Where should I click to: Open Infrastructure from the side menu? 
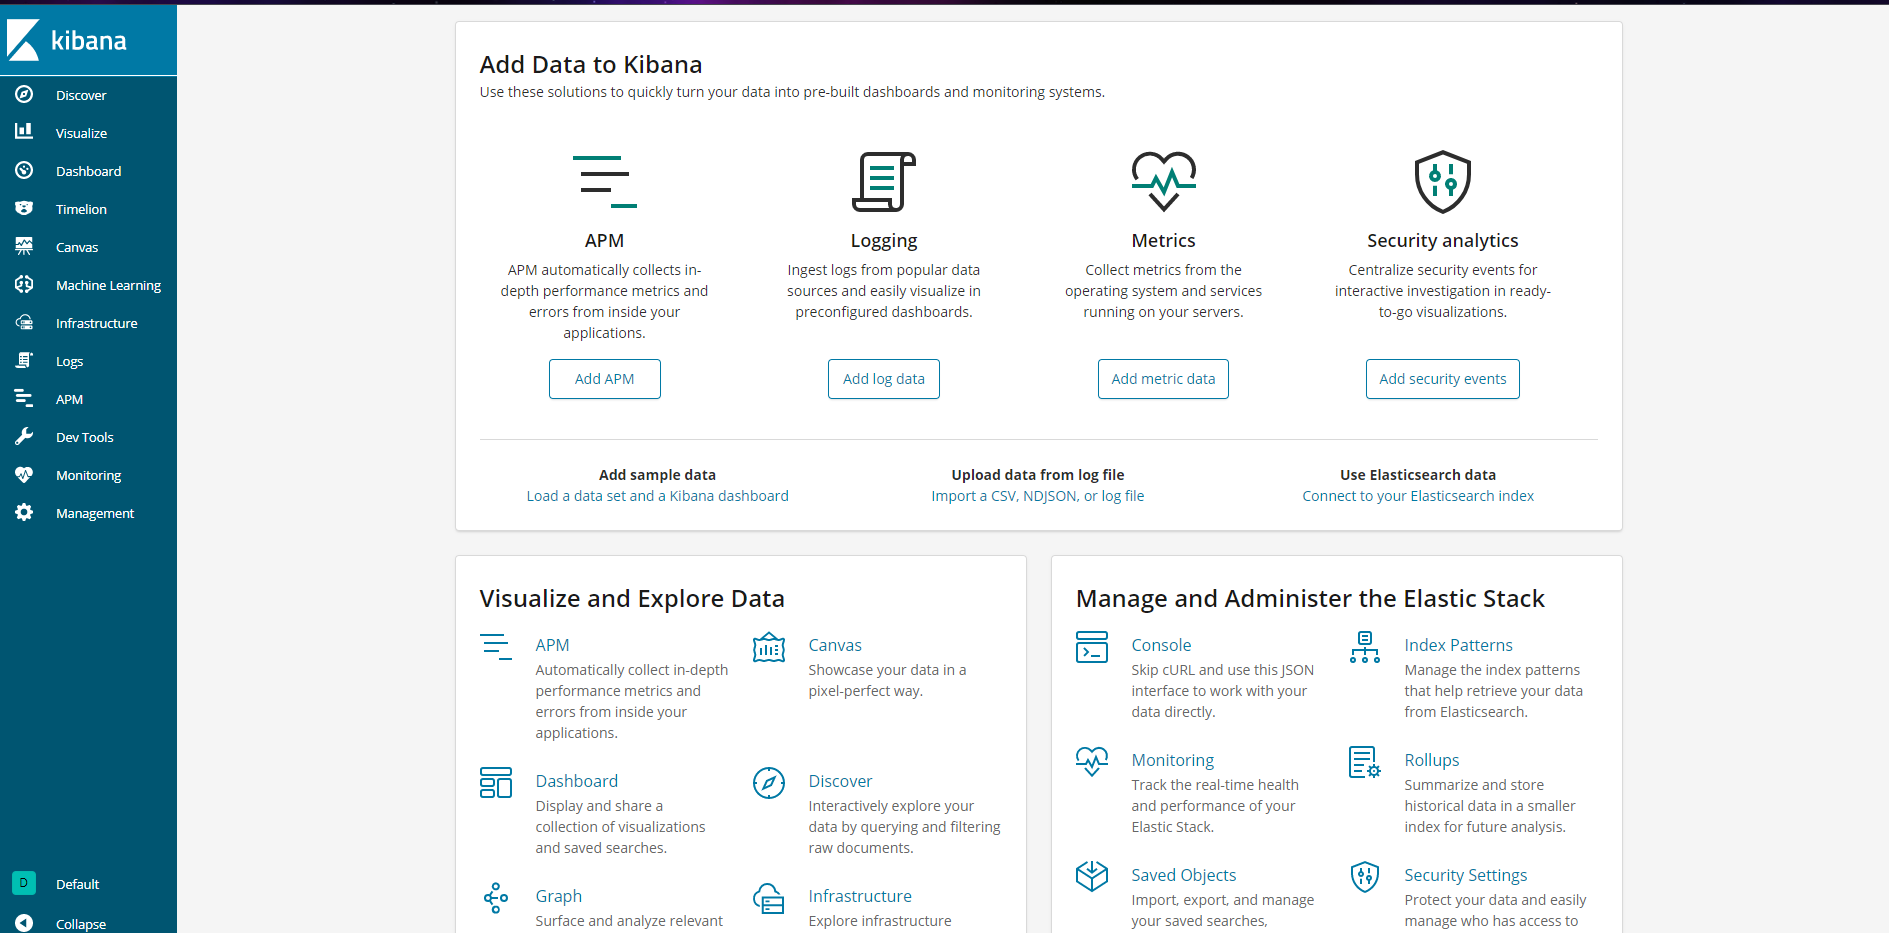(x=96, y=323)
